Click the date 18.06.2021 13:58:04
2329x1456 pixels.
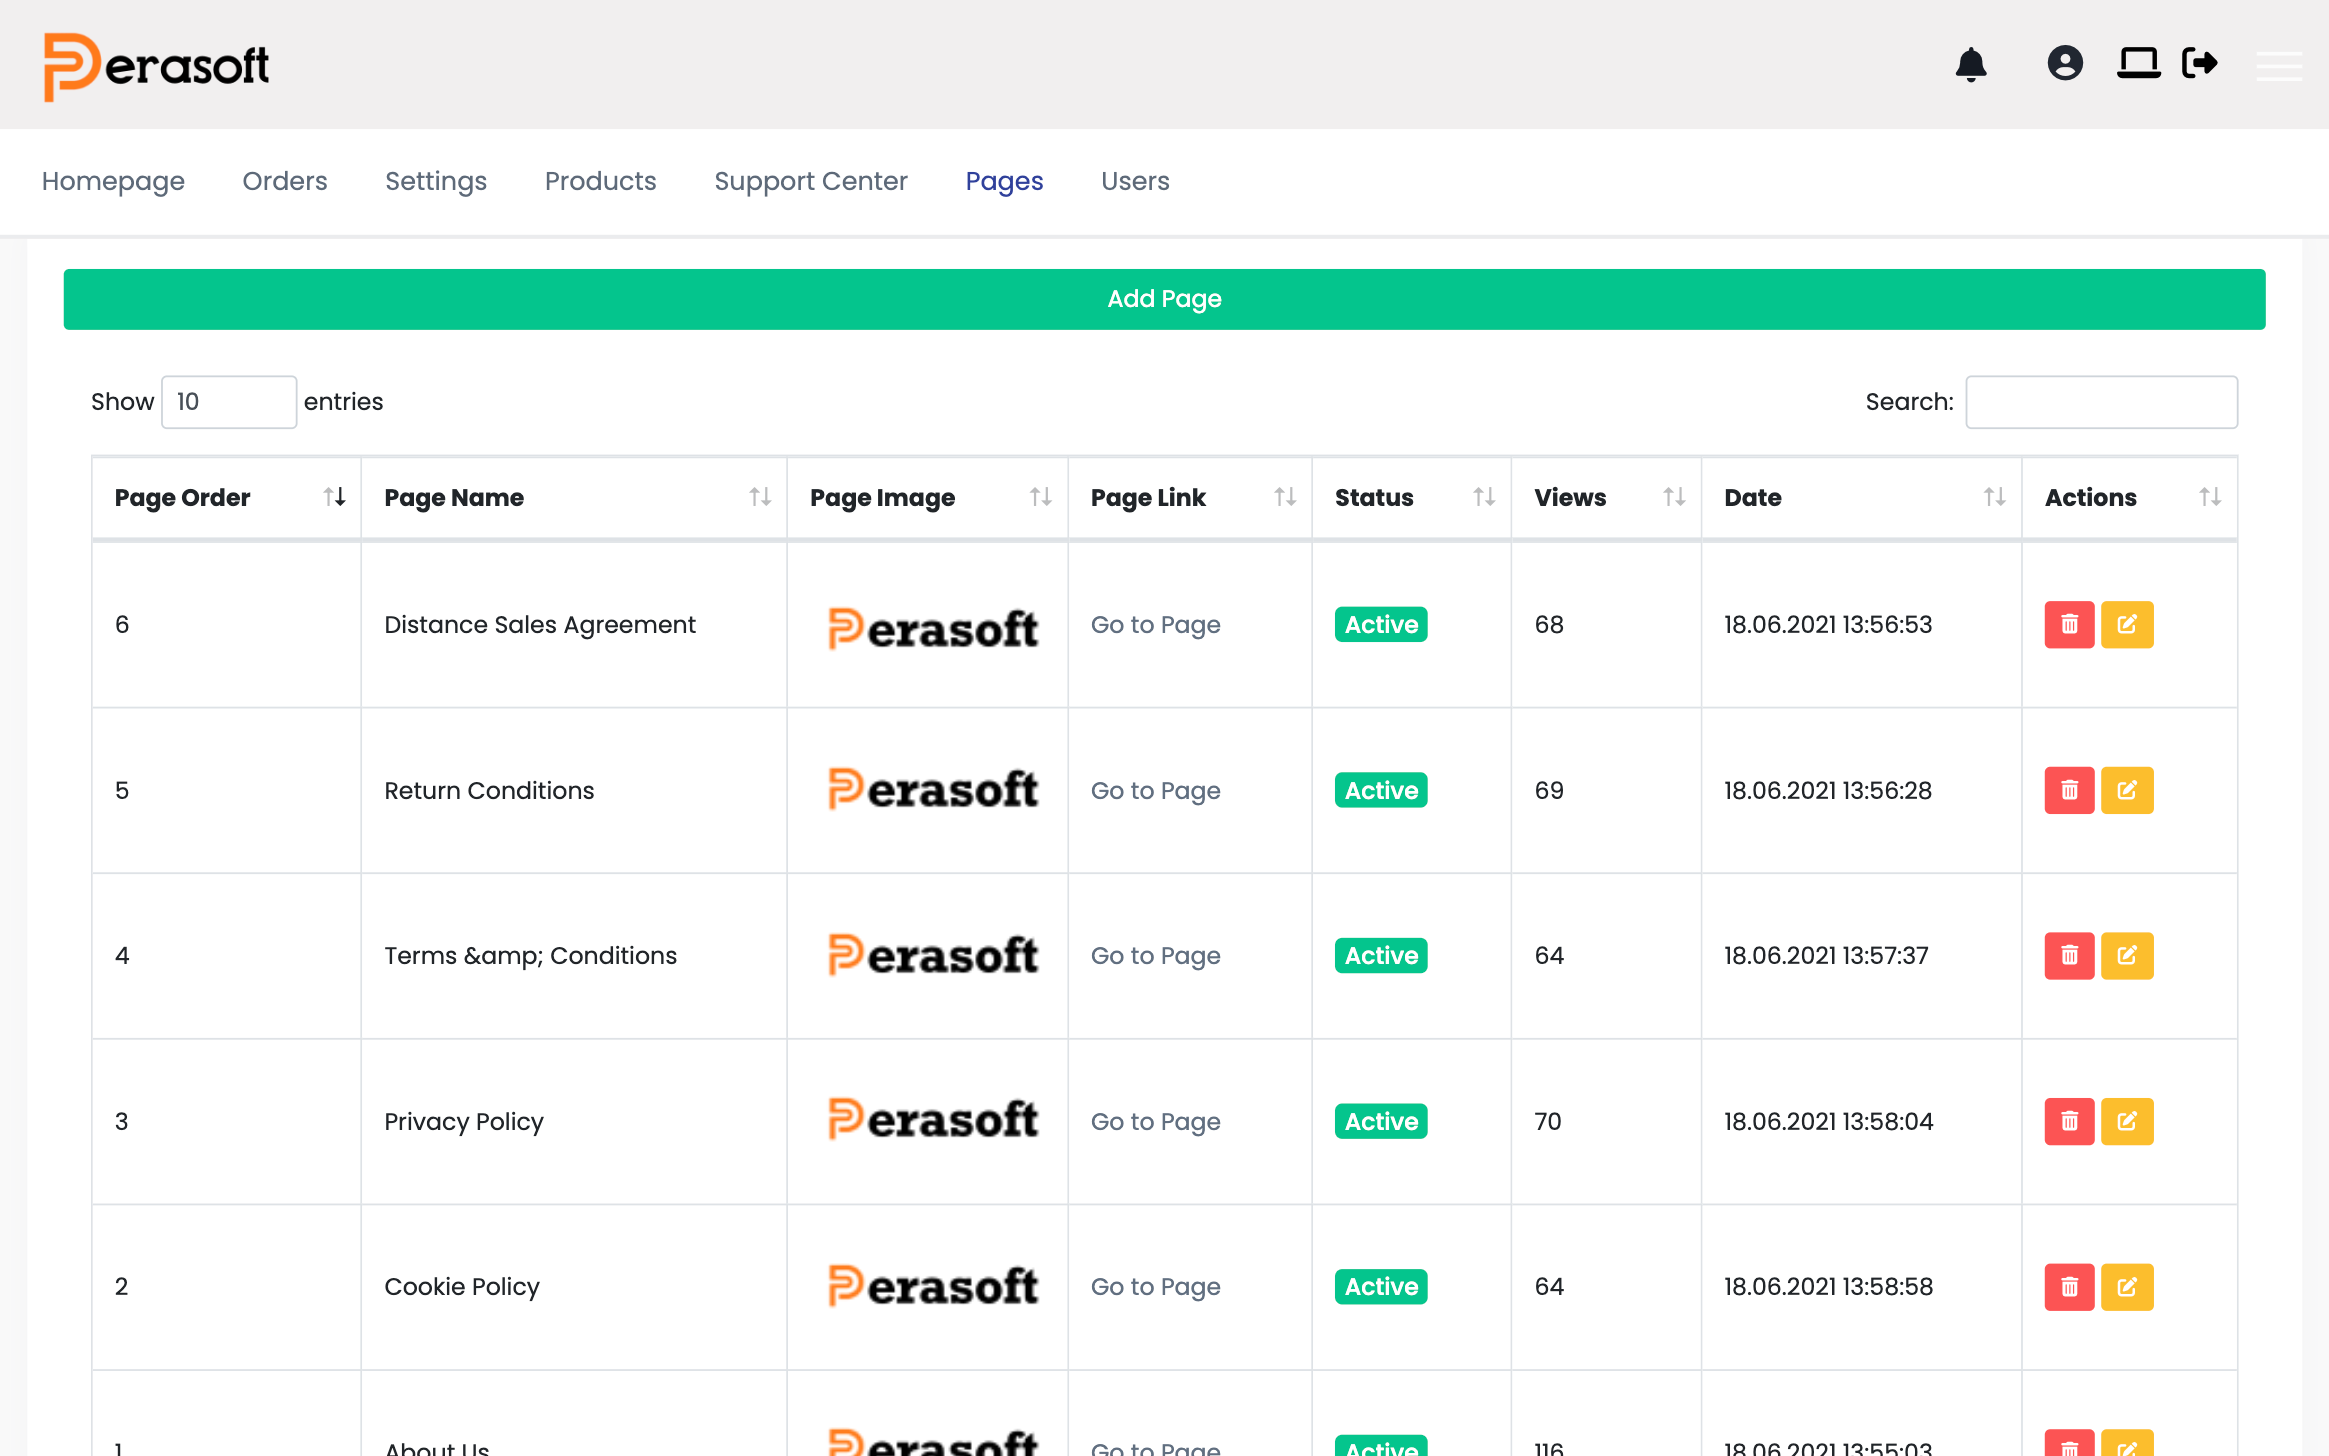tap(1828, 1121)
